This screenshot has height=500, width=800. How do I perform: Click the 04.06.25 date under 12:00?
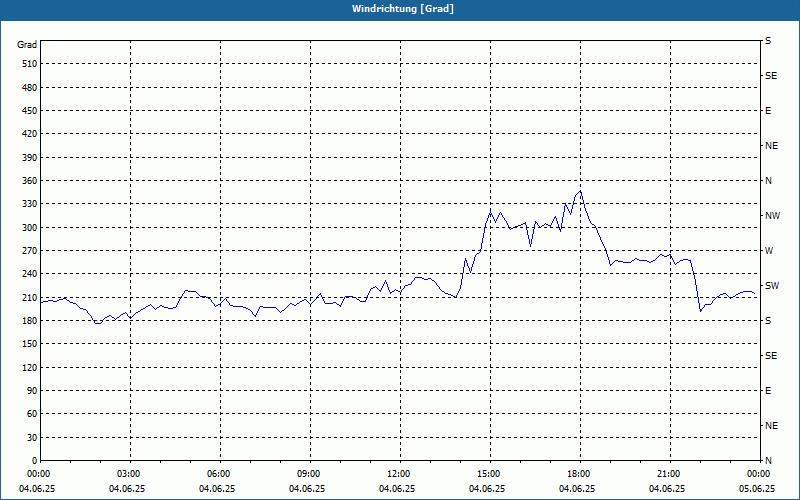tap(397, 489)
